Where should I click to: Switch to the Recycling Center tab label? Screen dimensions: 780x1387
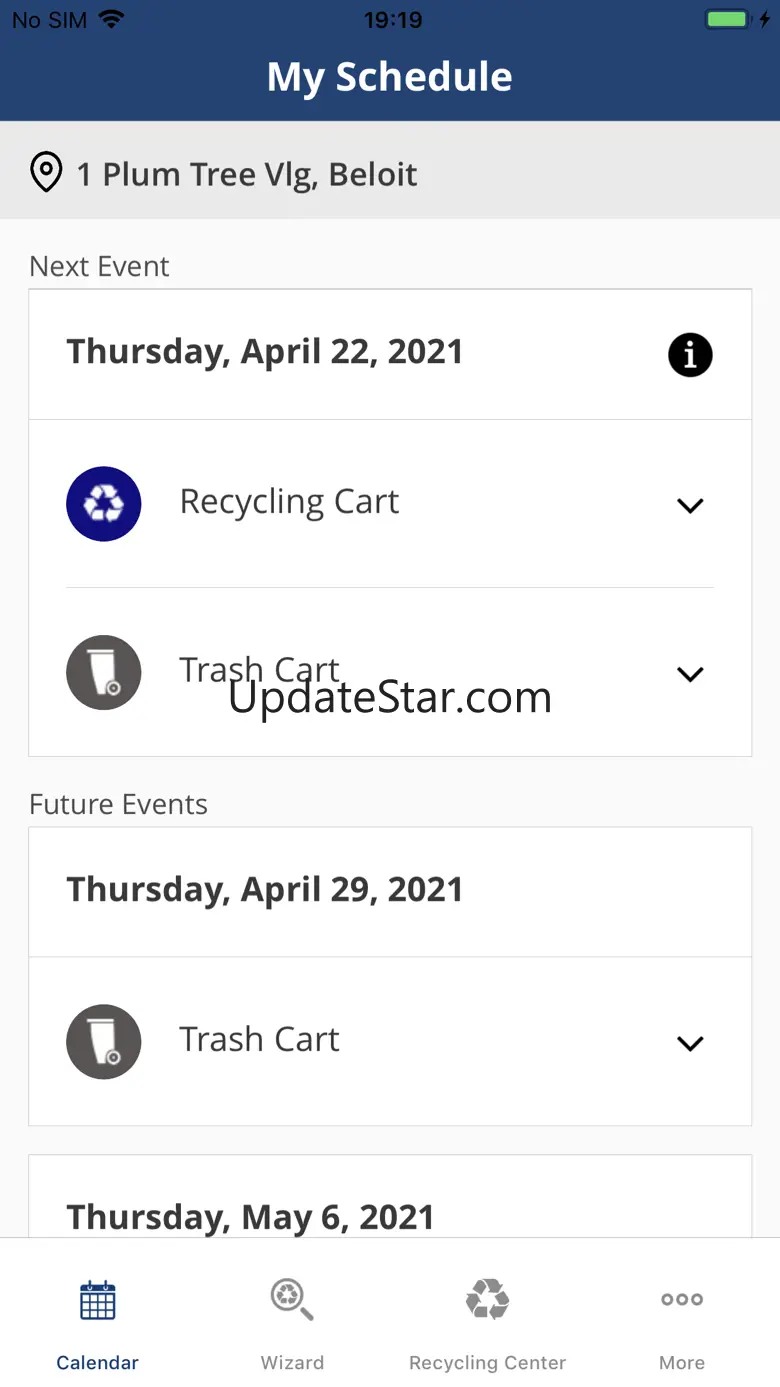tap(488, 1363)
